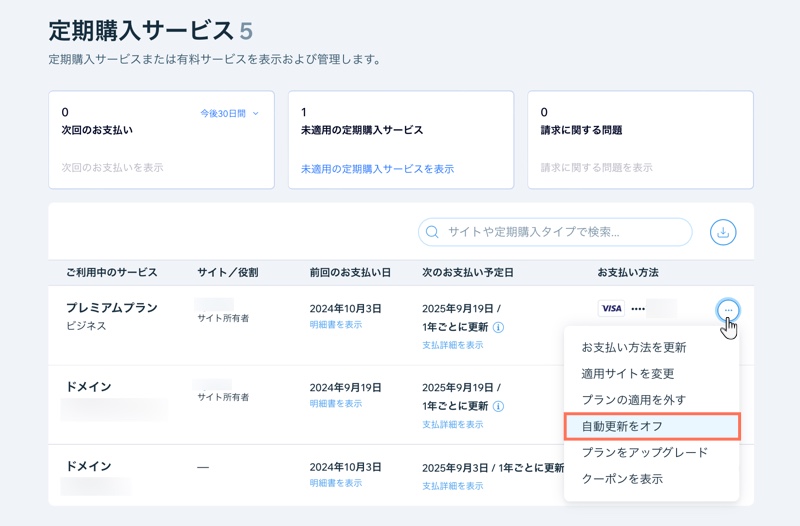Open 支払詳細を表示 in プレミアムプラン row
The height and width of the screenshot is (526, 800).
point(453,345)
